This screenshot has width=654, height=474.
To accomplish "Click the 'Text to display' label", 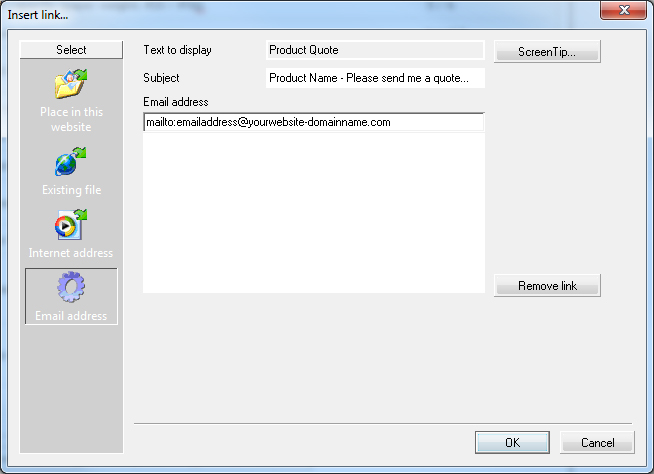I will click(178, 50).
